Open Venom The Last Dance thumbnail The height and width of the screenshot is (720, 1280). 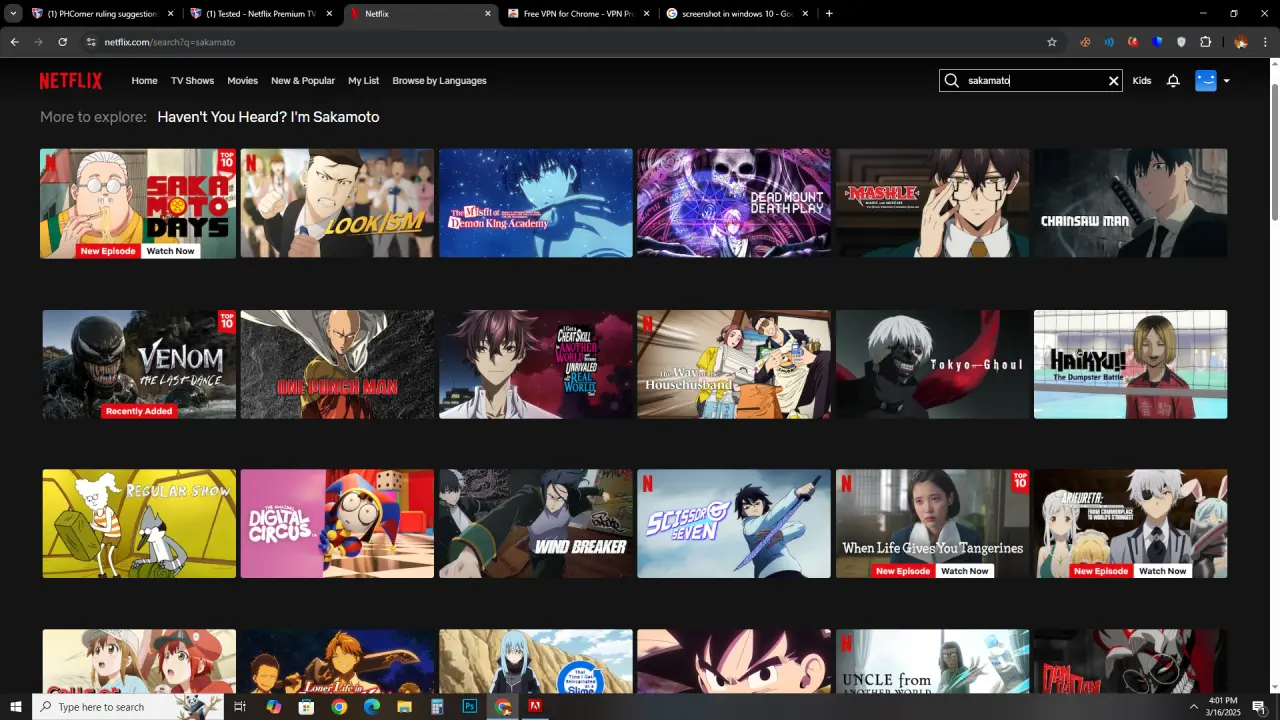(x=139, y=364)
